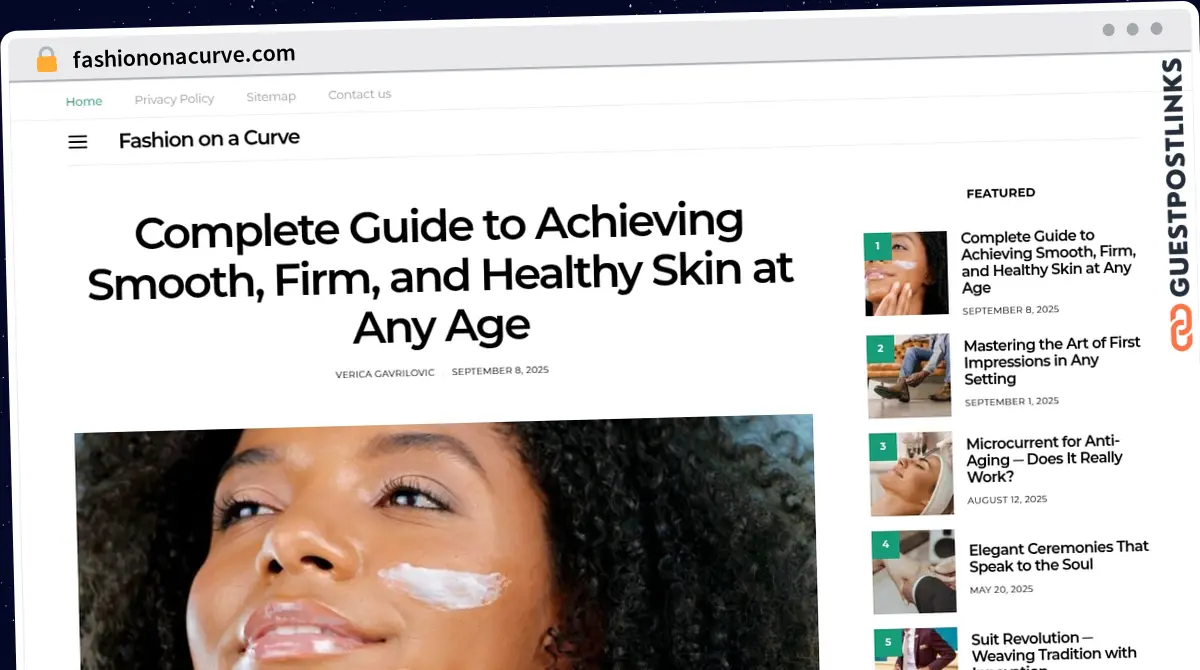Image resolution: width=1200 pixels, height=670 pixels.
Task: Click the GuestPostLinks chain logo icon
Action: pos(1181,327)
